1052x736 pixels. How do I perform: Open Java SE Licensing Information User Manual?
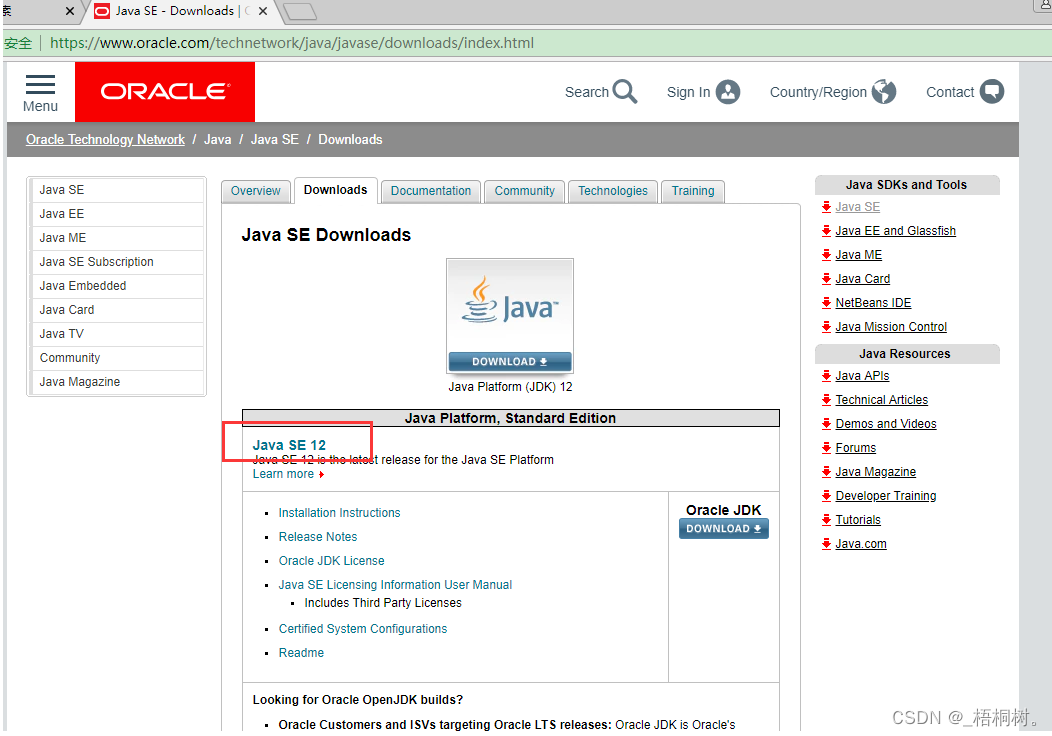tap(395, 585)
